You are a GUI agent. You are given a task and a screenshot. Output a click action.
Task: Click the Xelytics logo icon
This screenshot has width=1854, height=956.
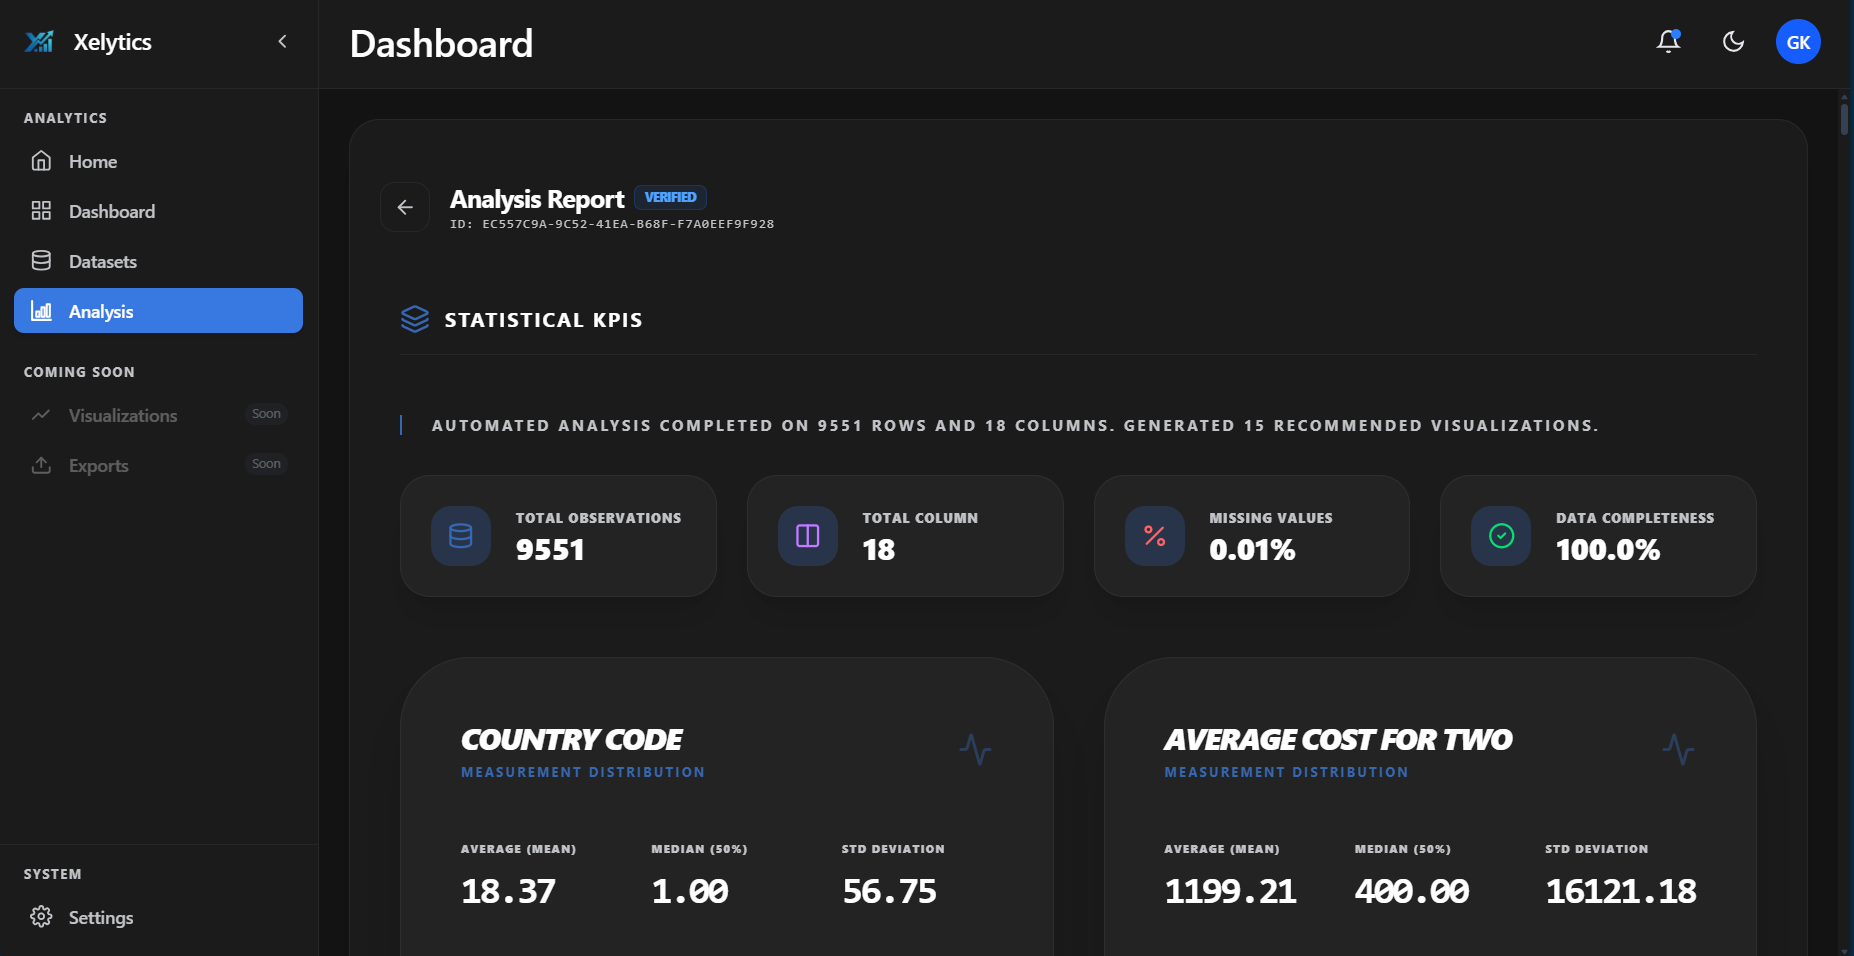[38, 41]
